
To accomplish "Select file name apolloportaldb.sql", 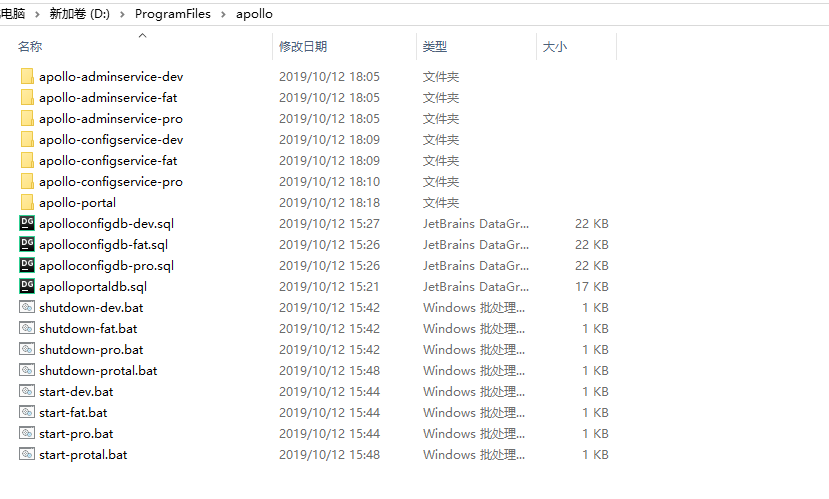I will click(93, 287).
